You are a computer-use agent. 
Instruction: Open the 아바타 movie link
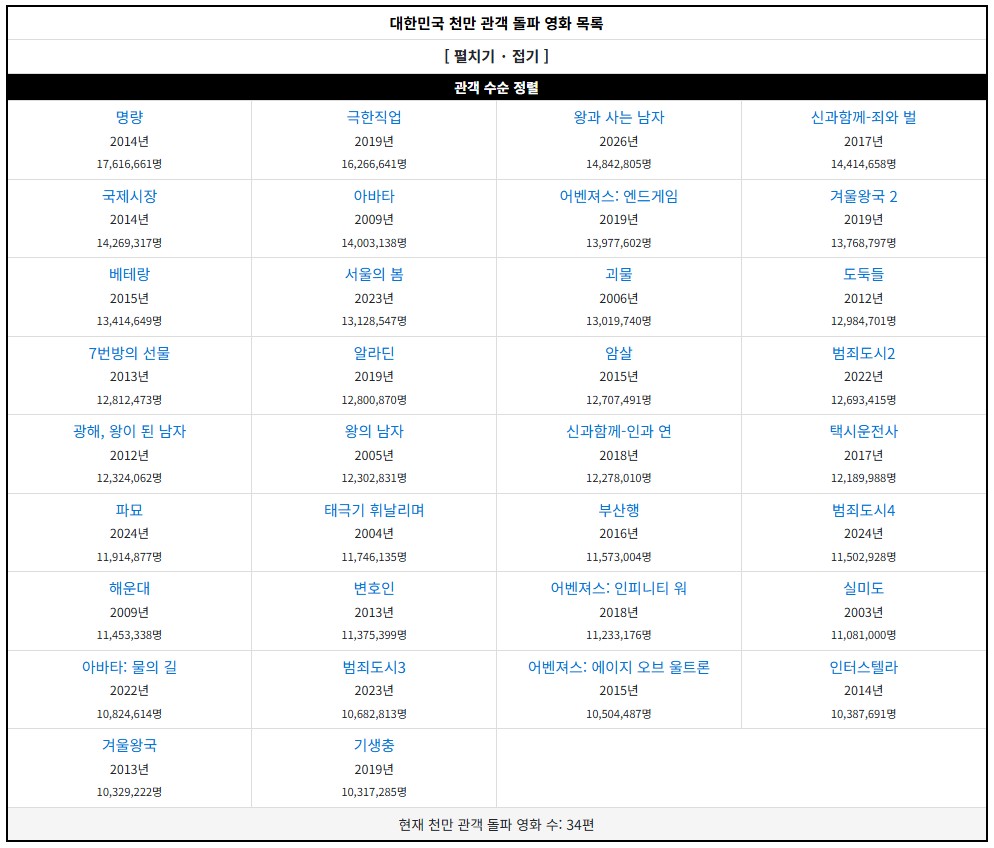point(374,196)
